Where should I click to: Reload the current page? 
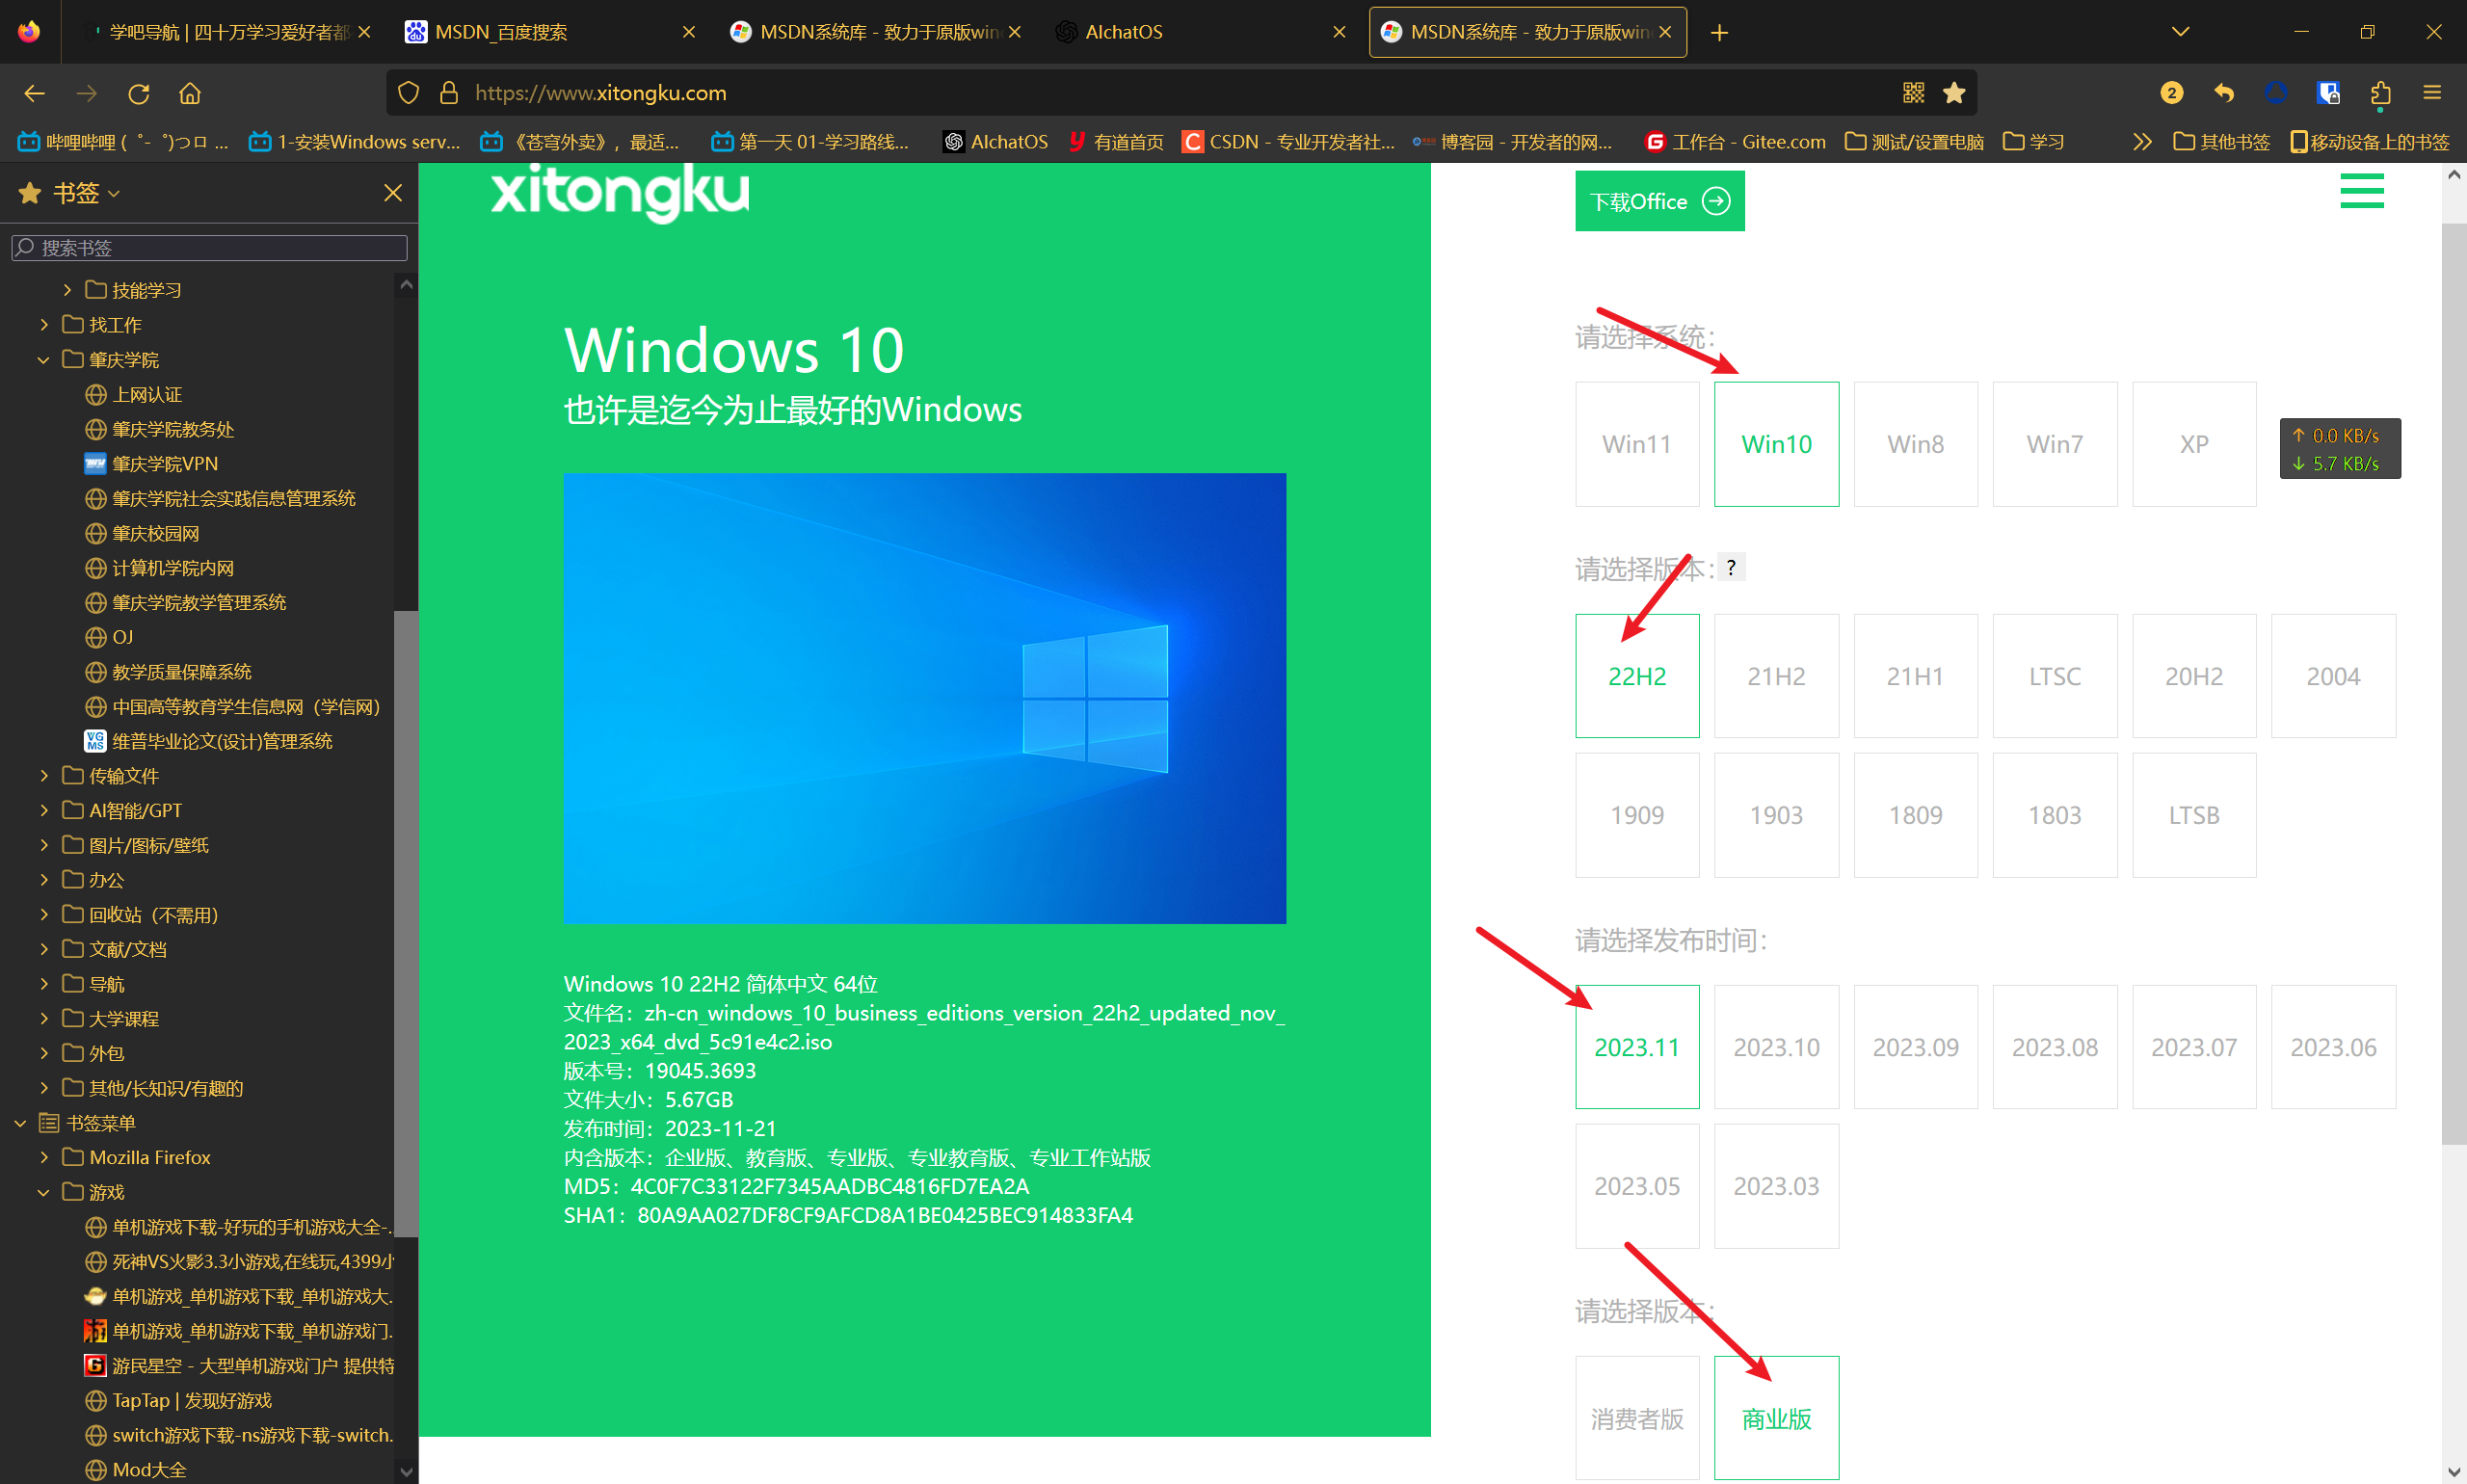click(x=138, y=93)
